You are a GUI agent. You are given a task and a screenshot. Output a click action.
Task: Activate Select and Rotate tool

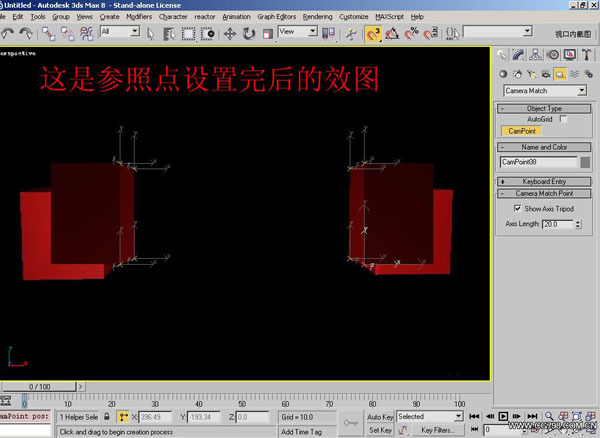pyautogui.click(x=249, y=34)
